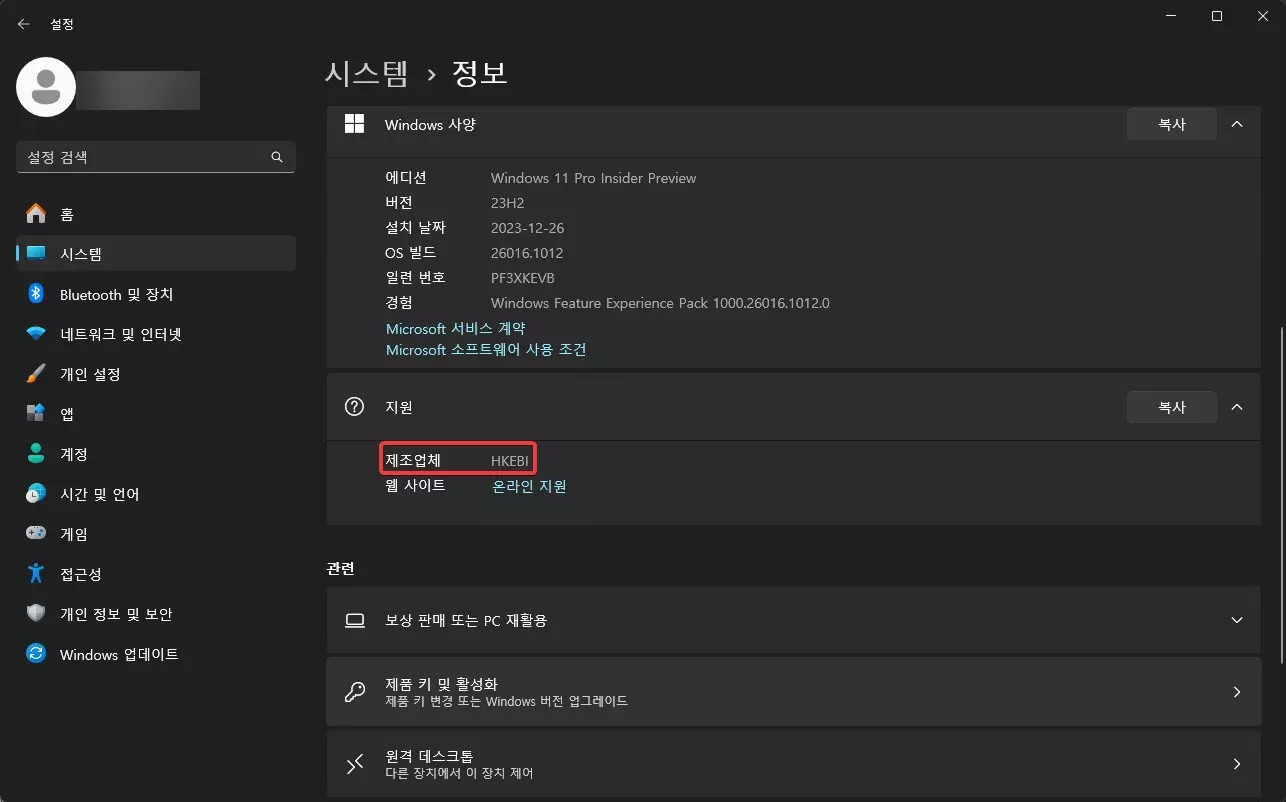
Task: Click the Home house icon in sidebar
Action: pos(36,214)
